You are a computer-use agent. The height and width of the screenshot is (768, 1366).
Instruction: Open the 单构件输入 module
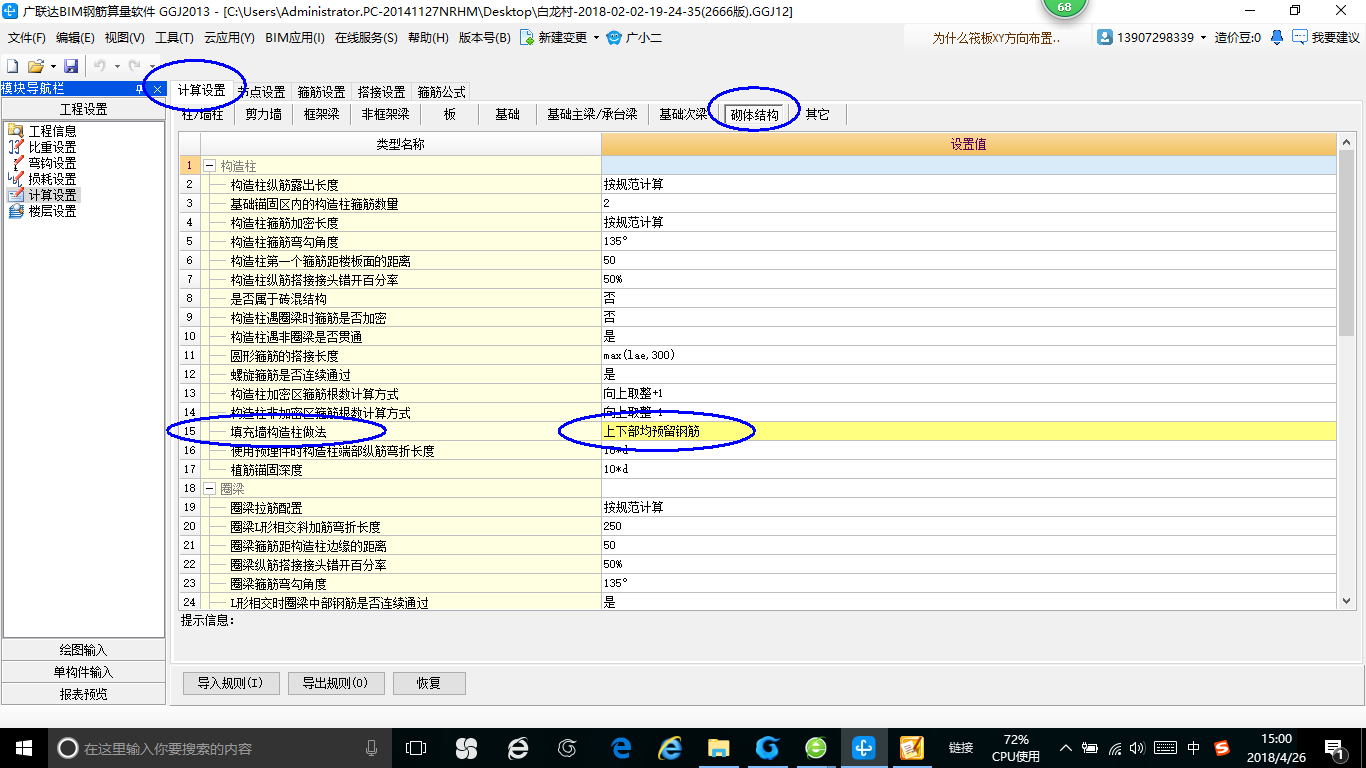point(83,672)
